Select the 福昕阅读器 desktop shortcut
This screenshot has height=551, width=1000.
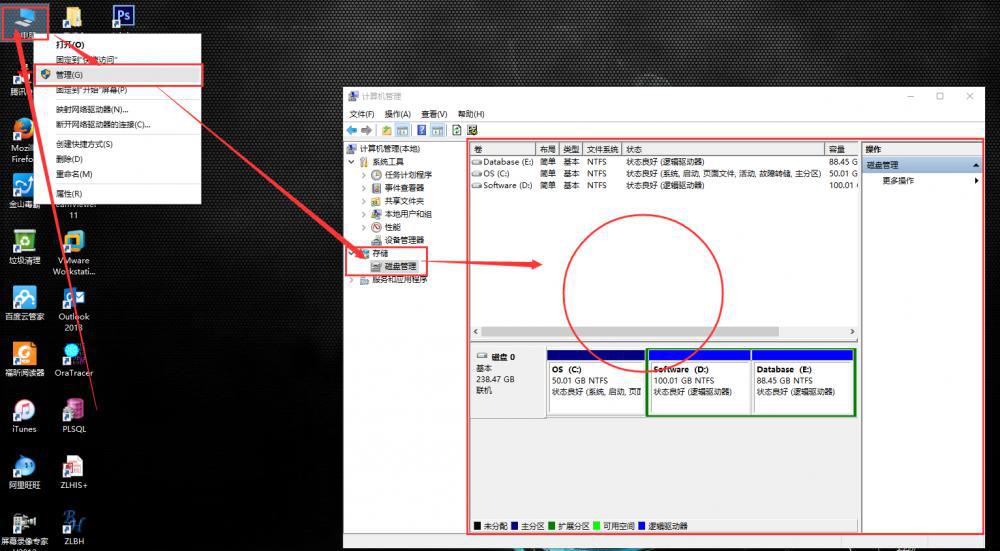pyautogui.click(x=24, y=359)
